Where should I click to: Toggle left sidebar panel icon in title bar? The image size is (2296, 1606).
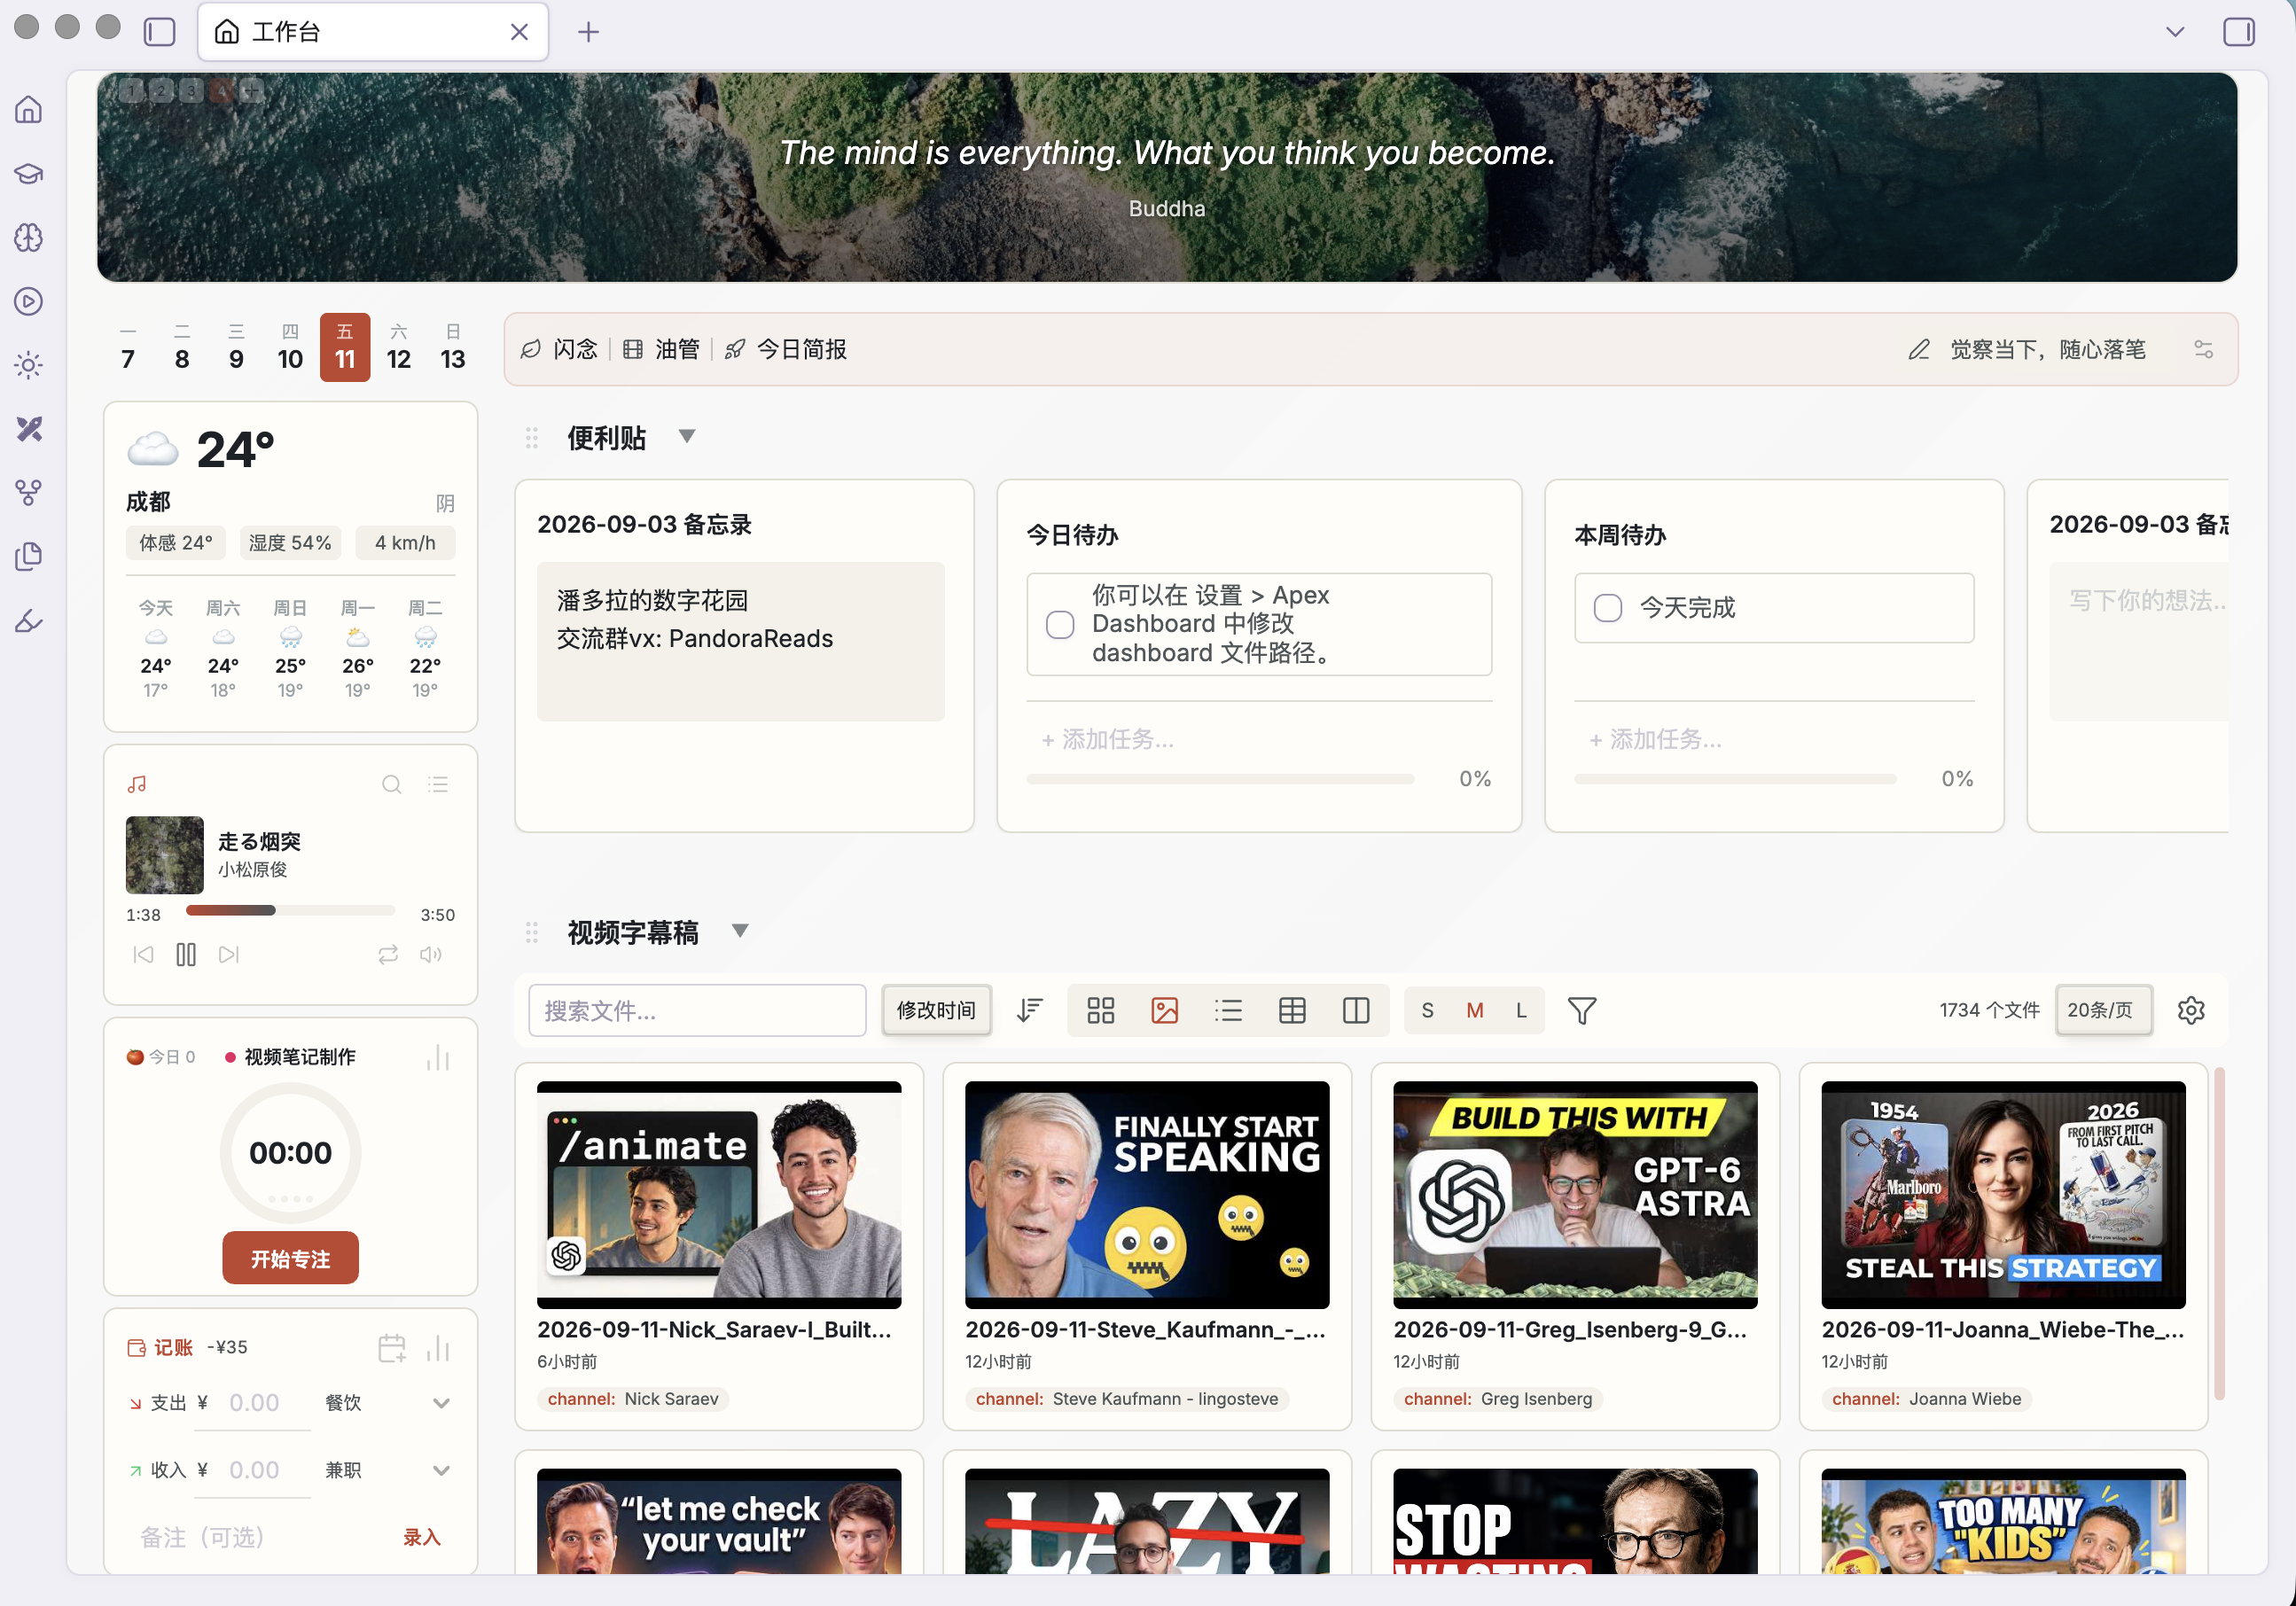point(159,32)
